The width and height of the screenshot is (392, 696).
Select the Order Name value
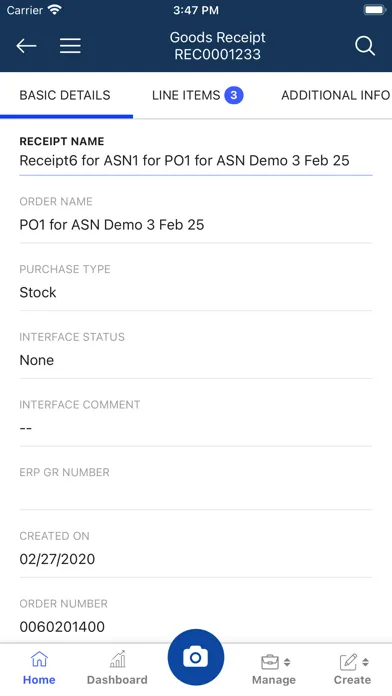click(x=112, y=225)
